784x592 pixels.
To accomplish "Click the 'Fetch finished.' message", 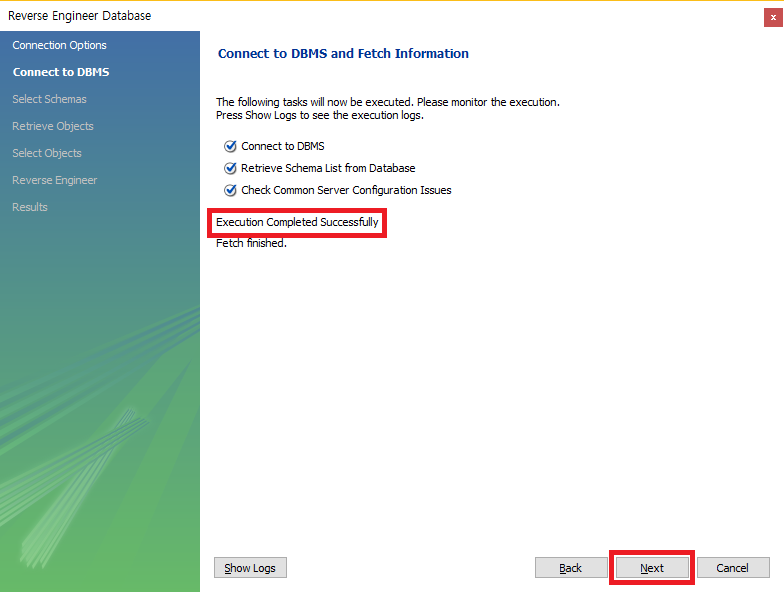I will 251,243.
